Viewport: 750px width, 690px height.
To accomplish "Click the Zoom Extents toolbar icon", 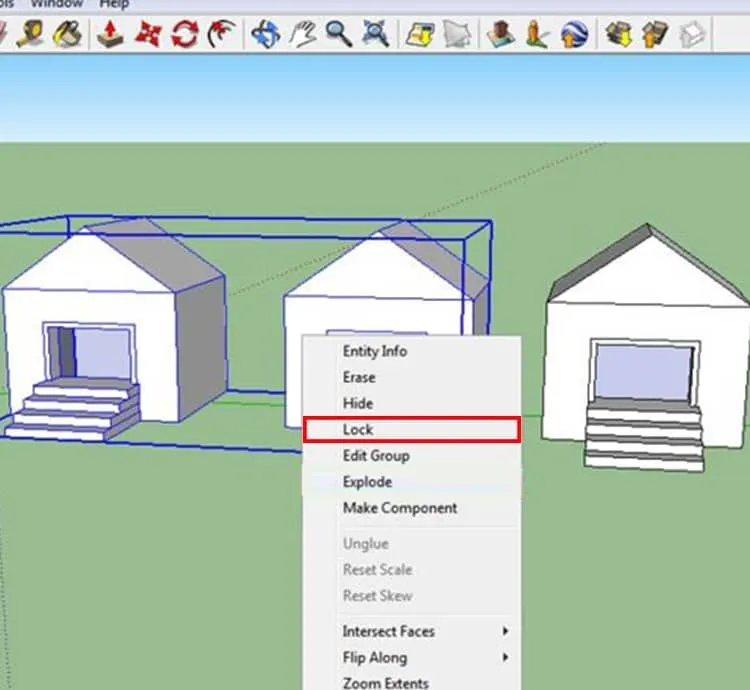I will (375, 34).
